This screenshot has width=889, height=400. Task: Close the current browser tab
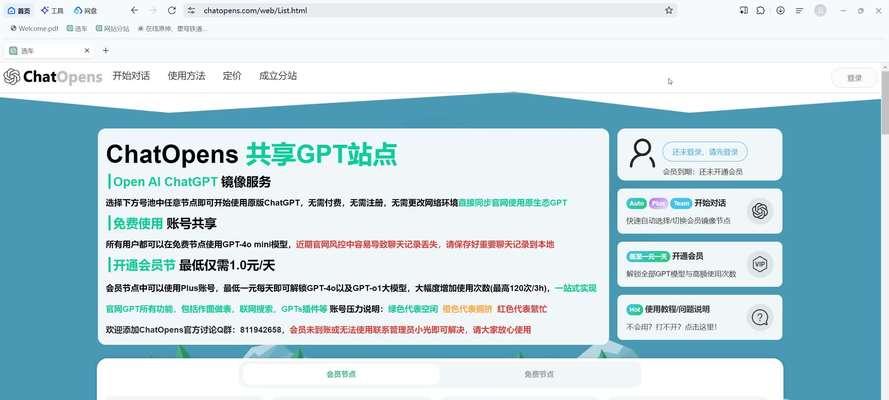click(x=87, y=50)
